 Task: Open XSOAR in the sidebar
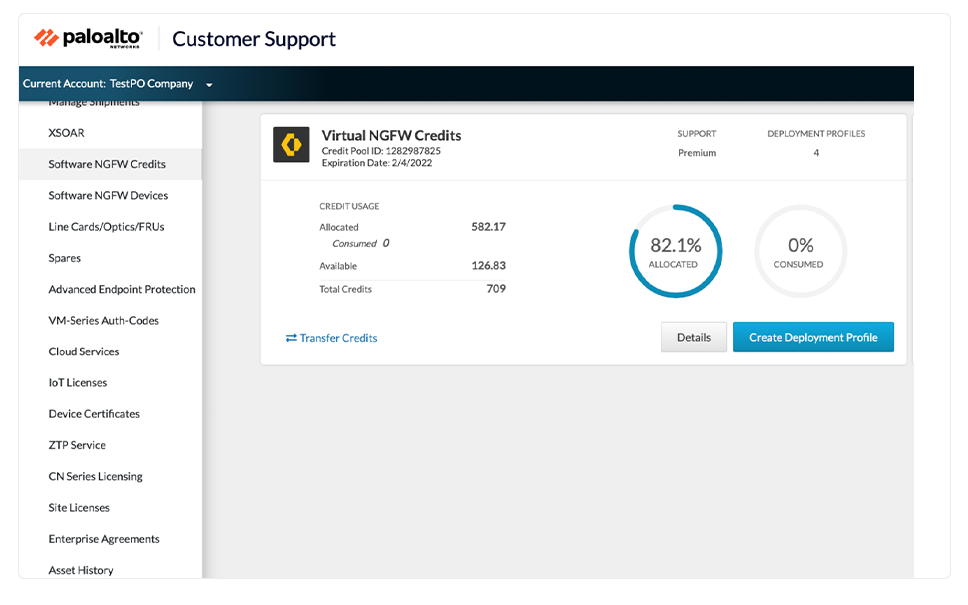[66, 133]
